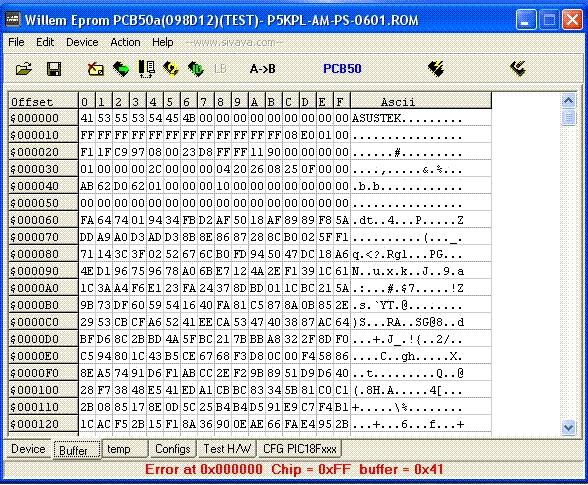
Task: Click the compare chip with buffer icon
Action: click(x=146, y=69)
